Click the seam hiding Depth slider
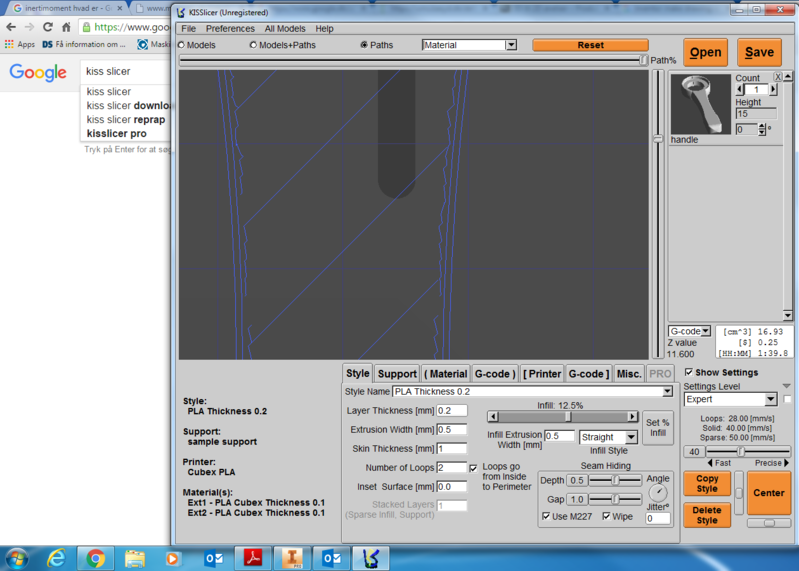 click(x=616, y=480)
